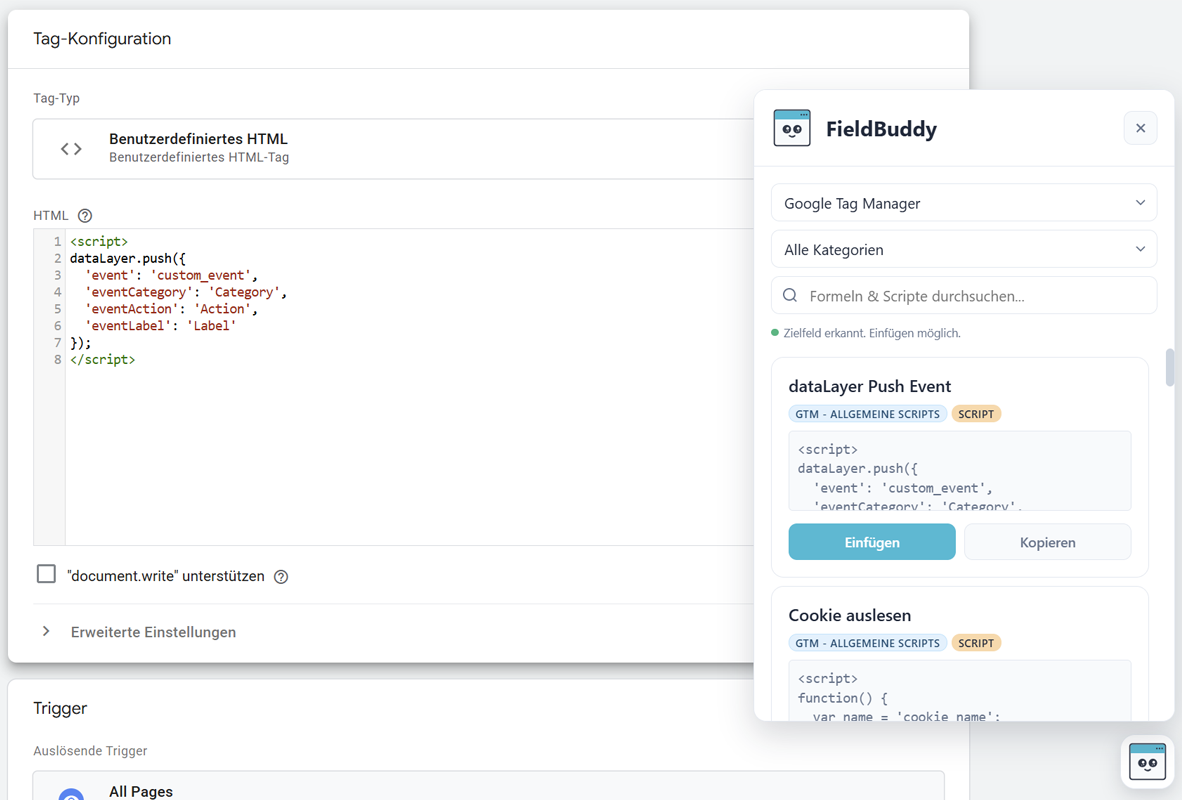Click SCRIPT badge on dataLayer Push Event card
Image resolution: width=1182 pixels, height=800 pixels.
tap(975, 414)
